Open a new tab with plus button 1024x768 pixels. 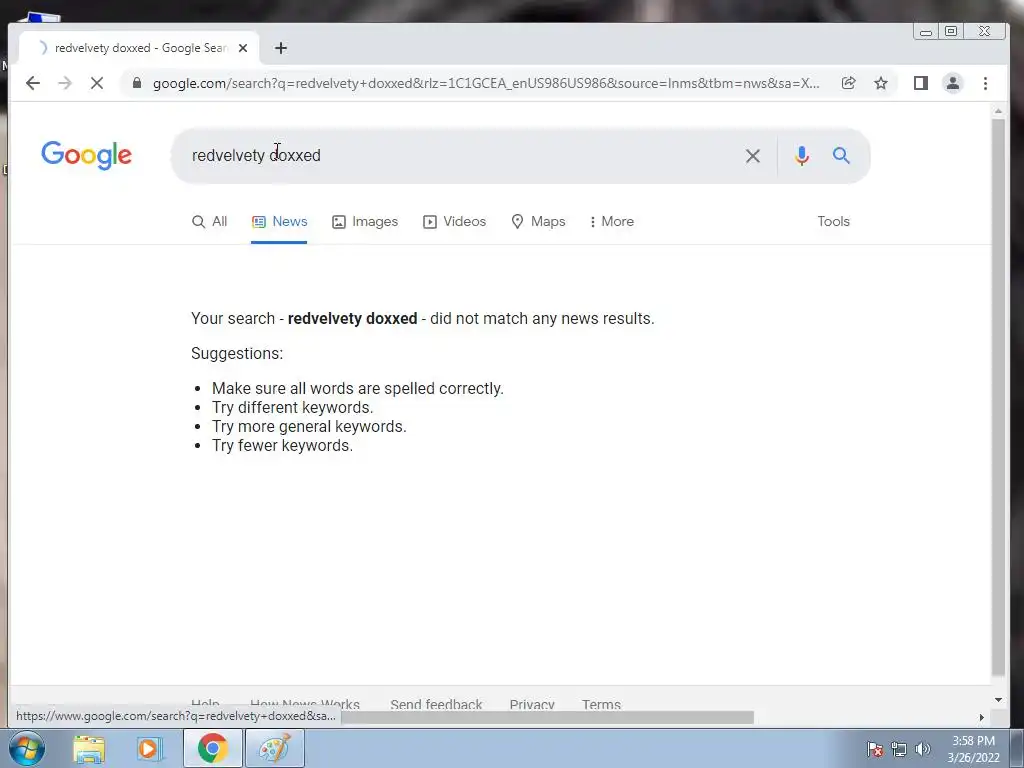[x=281, y=48]
